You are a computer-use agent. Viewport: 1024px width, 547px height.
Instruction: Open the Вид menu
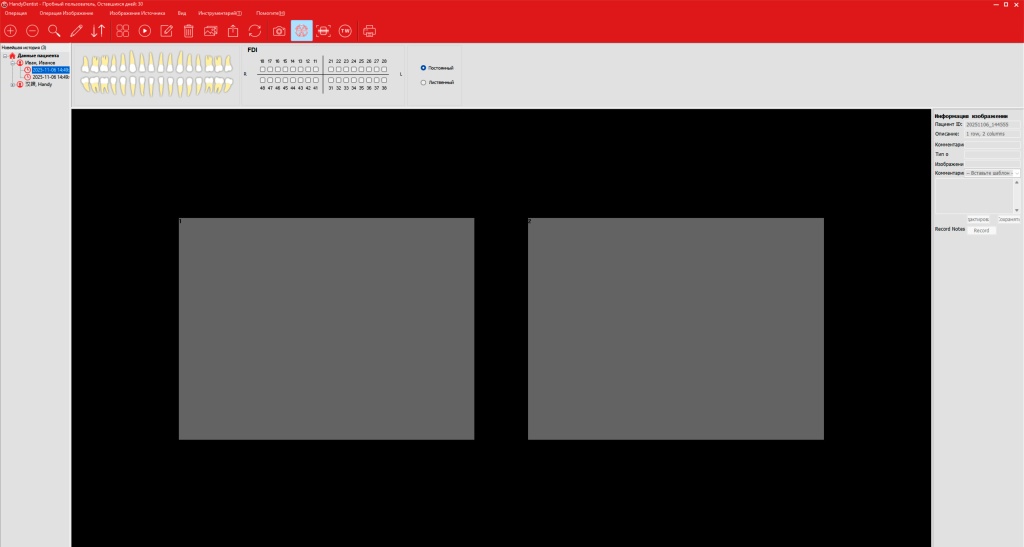point(182,13)
